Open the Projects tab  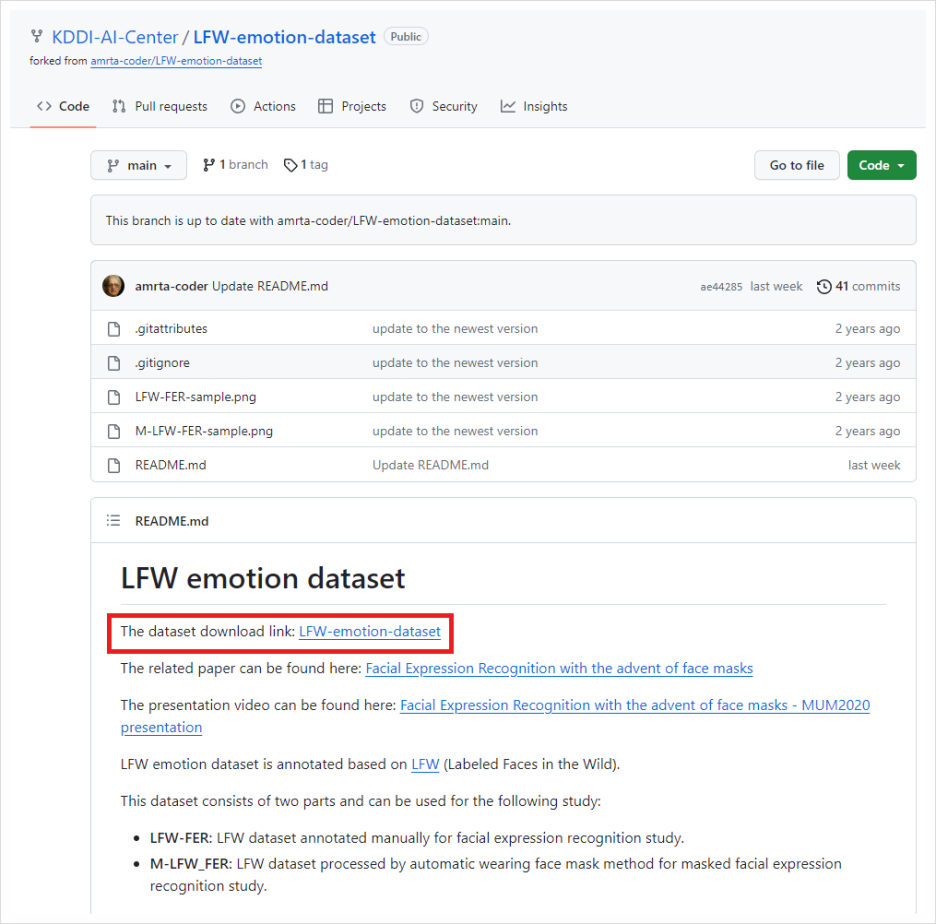coord(352,106)
